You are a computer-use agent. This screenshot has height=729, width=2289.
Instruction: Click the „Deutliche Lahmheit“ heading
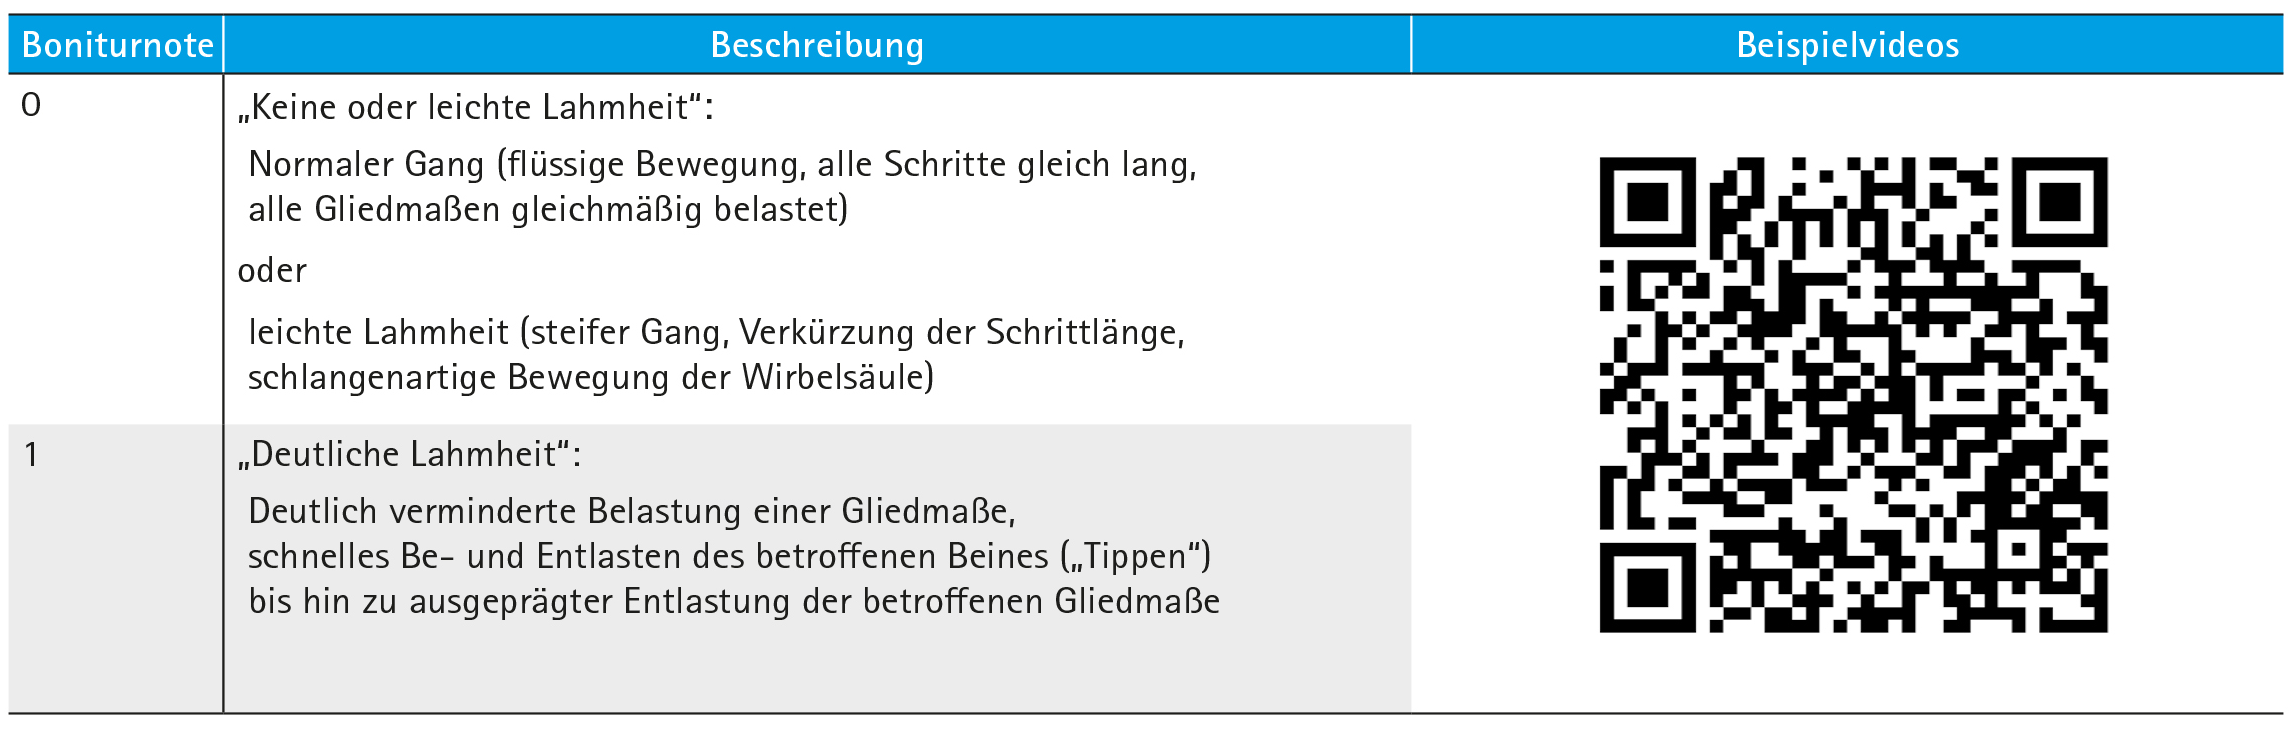(409, 455)
